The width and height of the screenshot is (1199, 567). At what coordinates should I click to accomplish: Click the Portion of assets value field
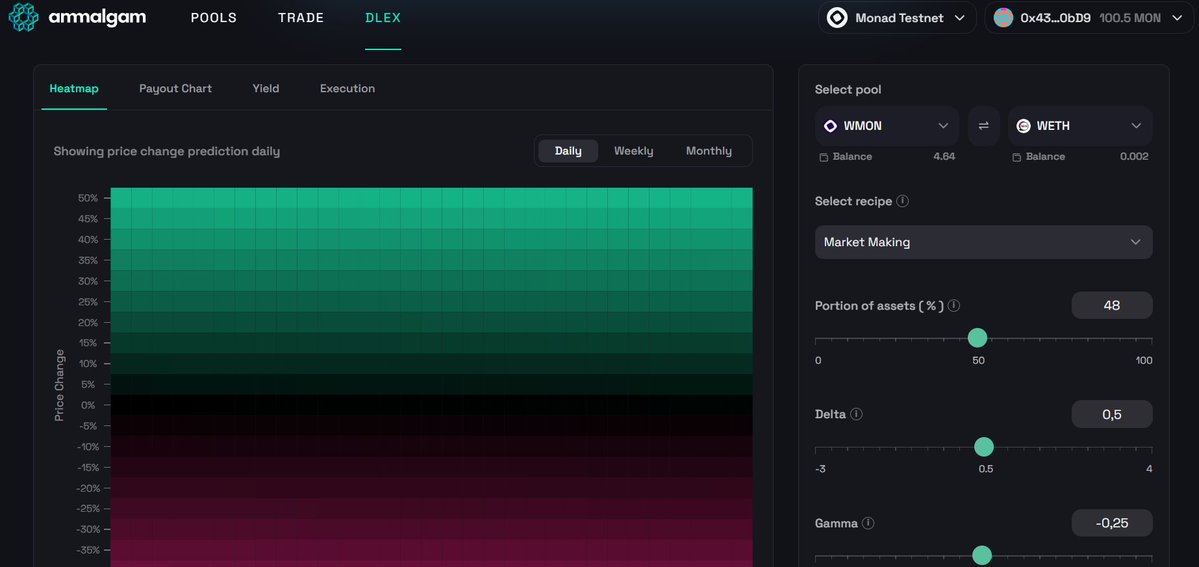pyautogui.click(x=1112, y=305)
